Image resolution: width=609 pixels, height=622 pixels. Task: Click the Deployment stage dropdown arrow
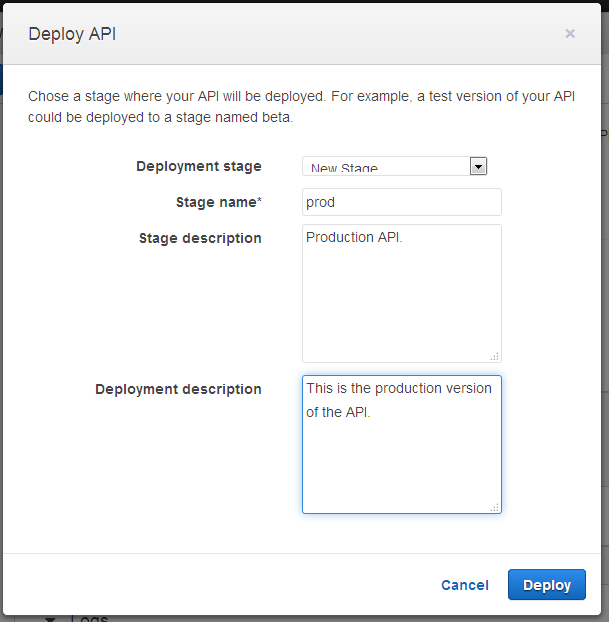tap(478, 166)
